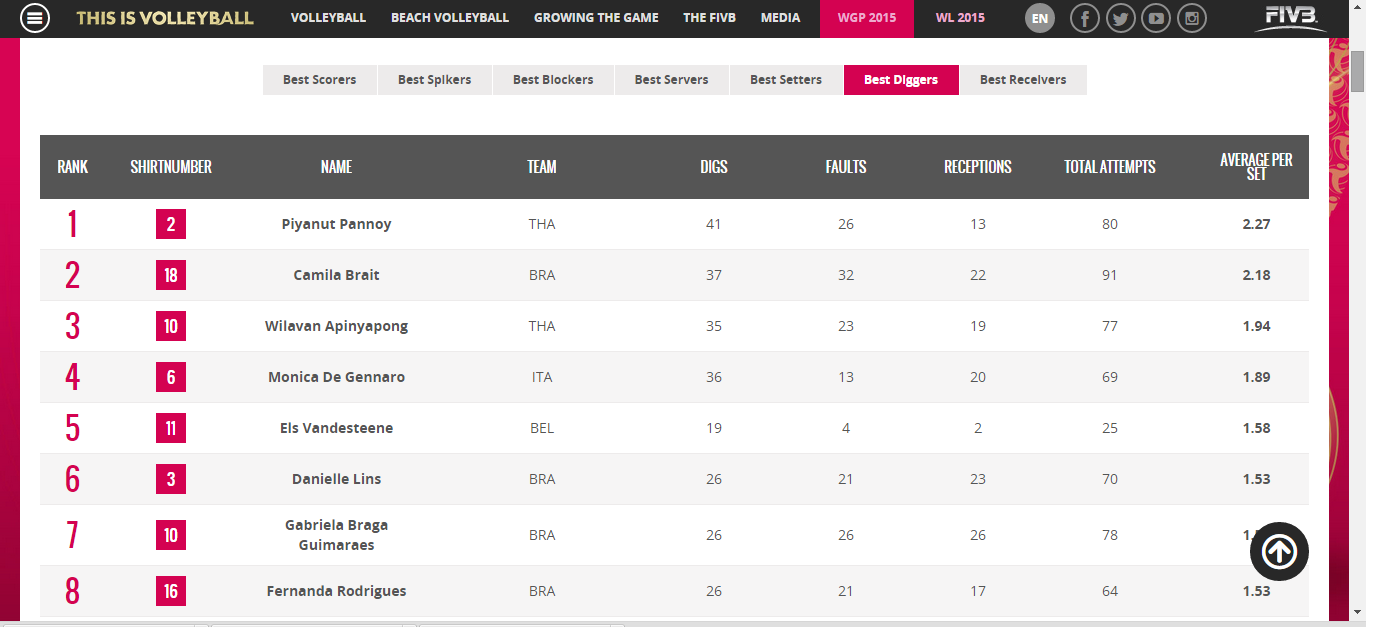The width and height of the screenshot is (1380, 627).
Task: Open the Volleyball menu
Action: click(x=328, y=18)
